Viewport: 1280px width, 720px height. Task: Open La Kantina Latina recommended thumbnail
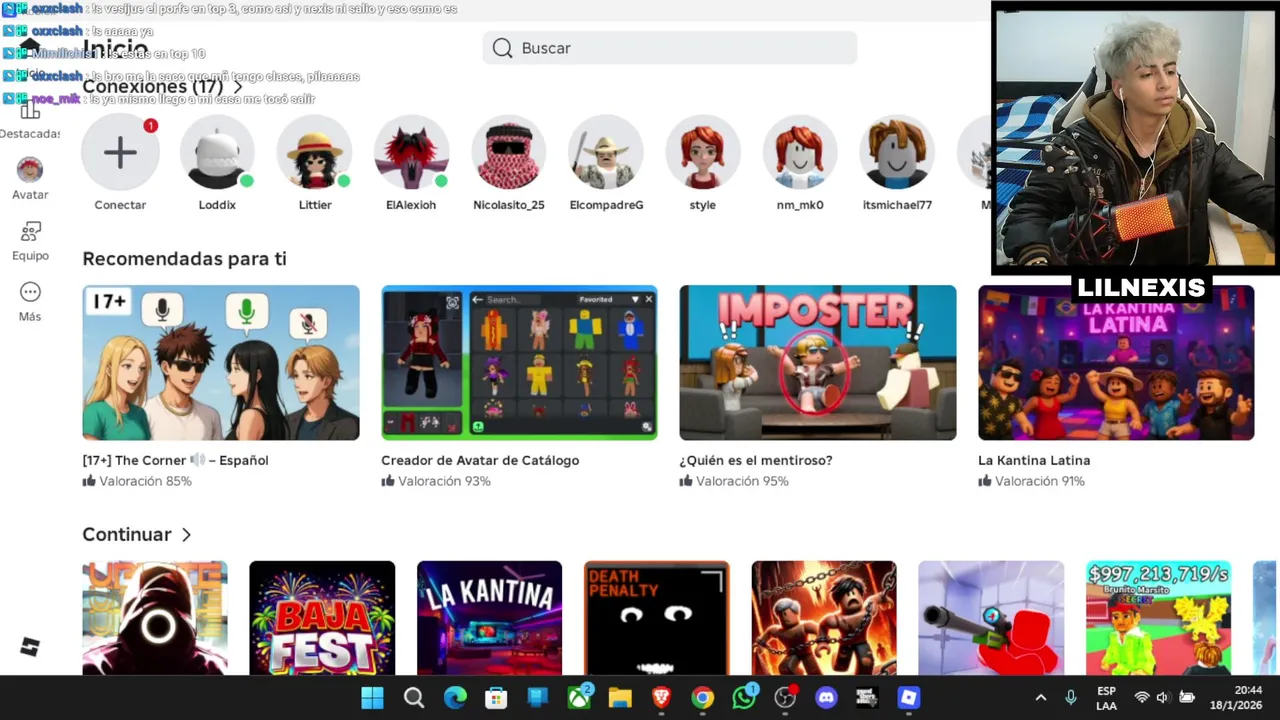click(x=1116, y=363)
